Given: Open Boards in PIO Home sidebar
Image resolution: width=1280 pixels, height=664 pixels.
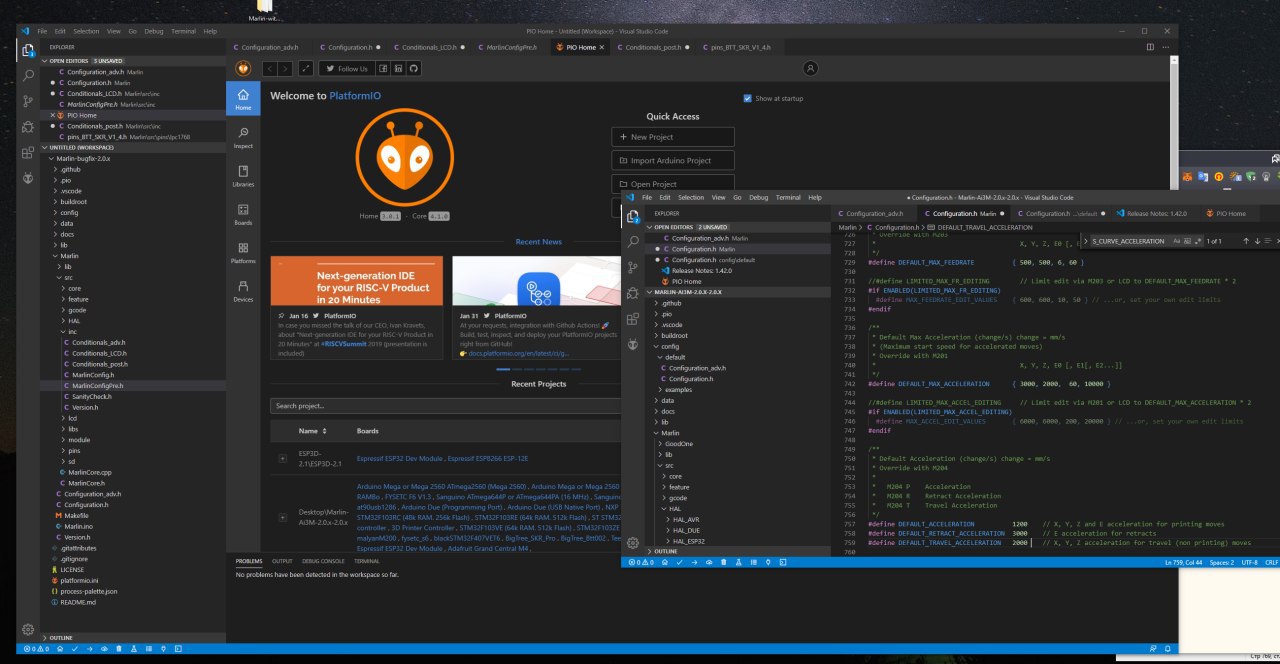Looking at the screenshot, I should click(x=243, y=214).
